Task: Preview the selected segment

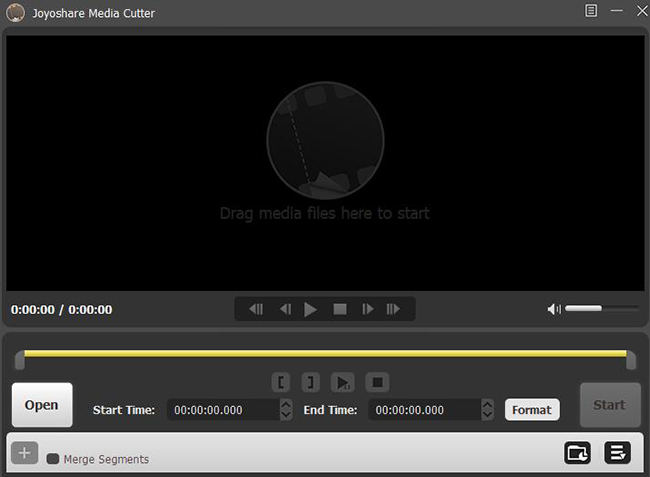Action: 342,382
